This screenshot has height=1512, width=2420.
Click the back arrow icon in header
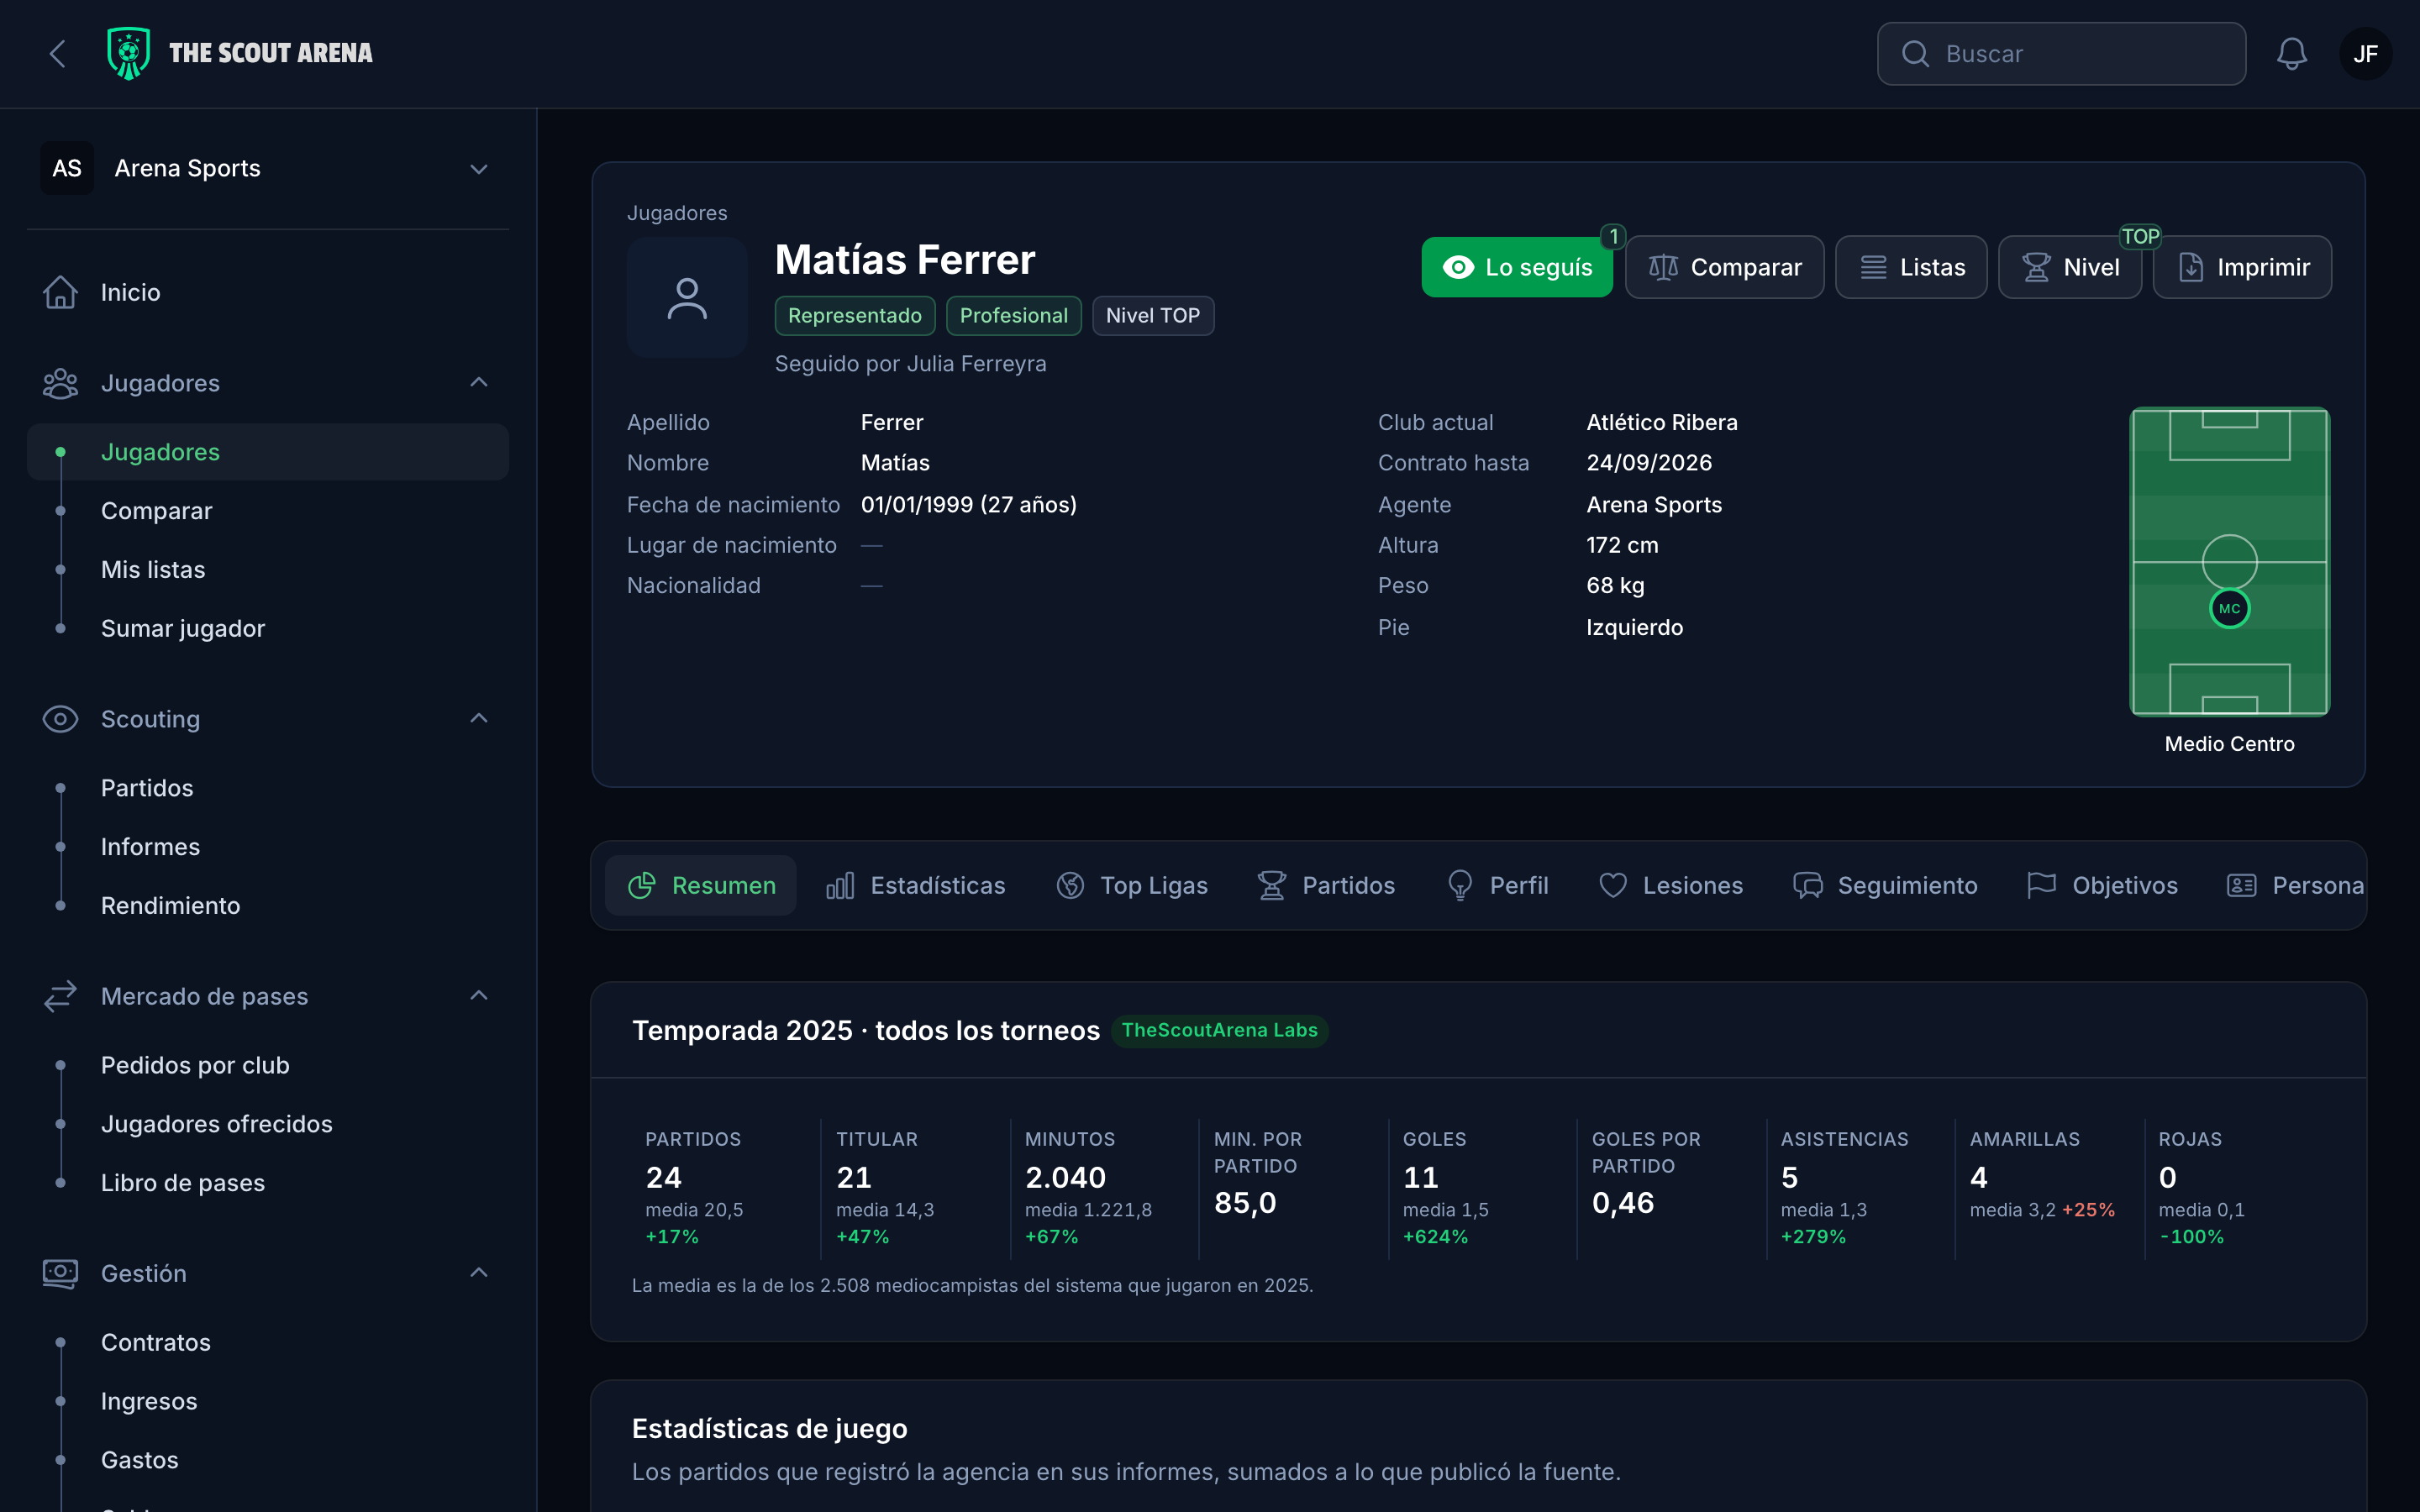[58, 54]
